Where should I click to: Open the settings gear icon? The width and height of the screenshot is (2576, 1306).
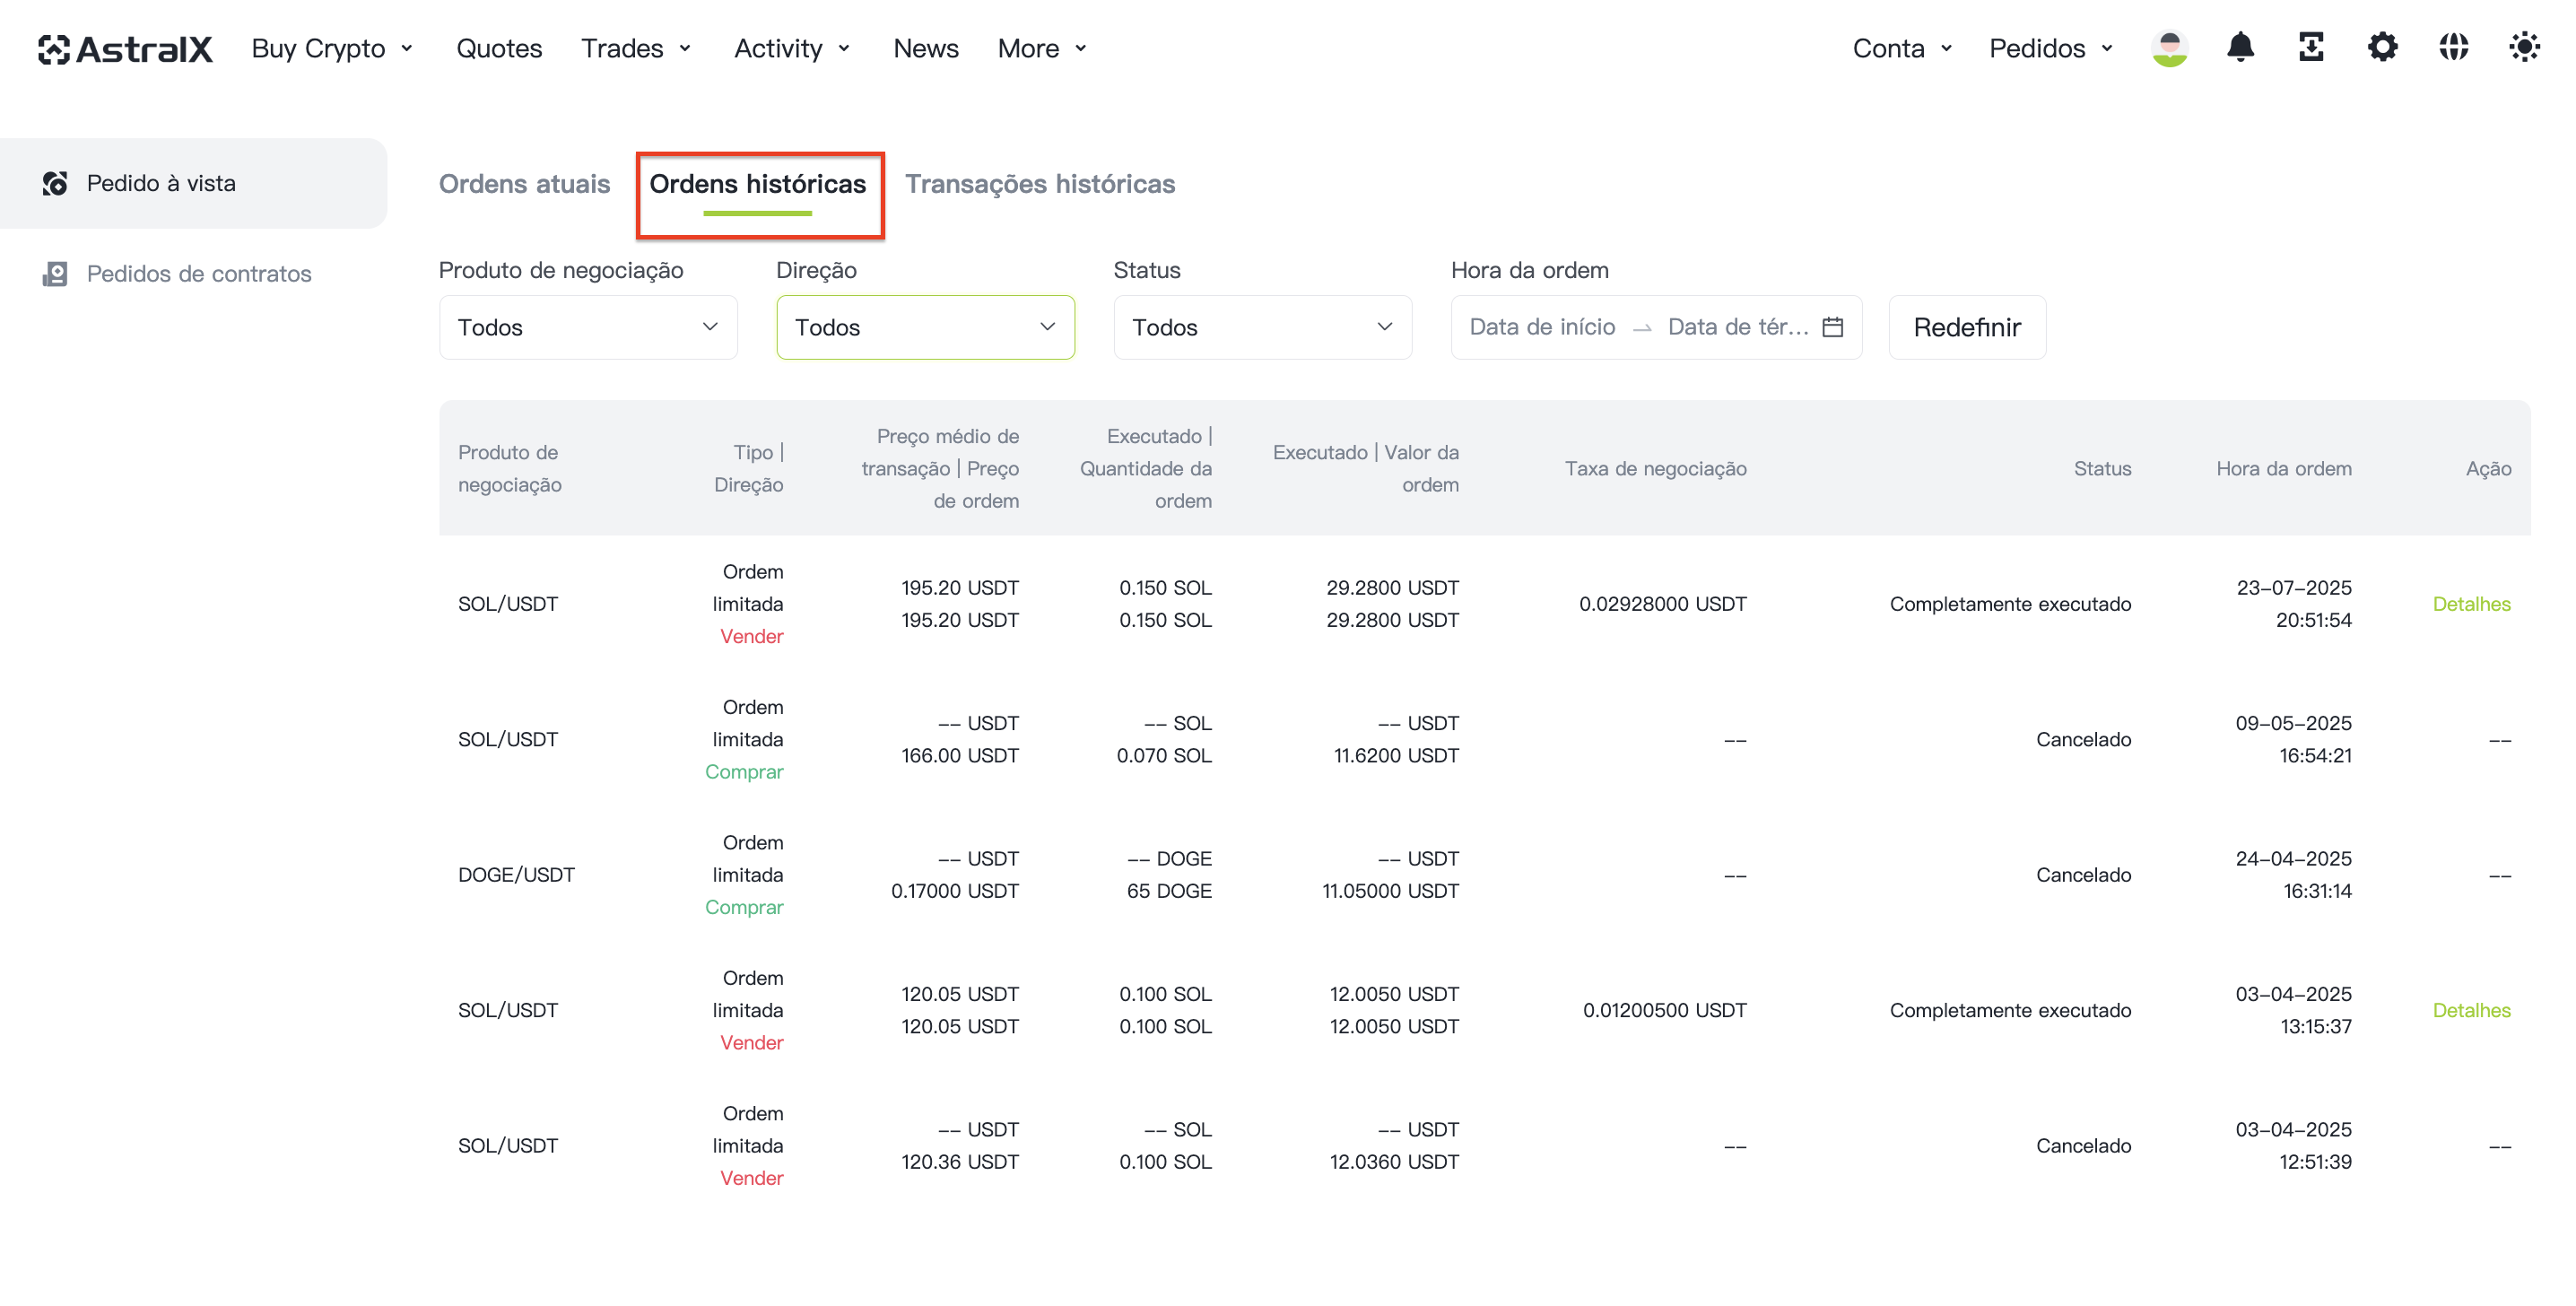pyautogui.click(x=2382, y=47)
